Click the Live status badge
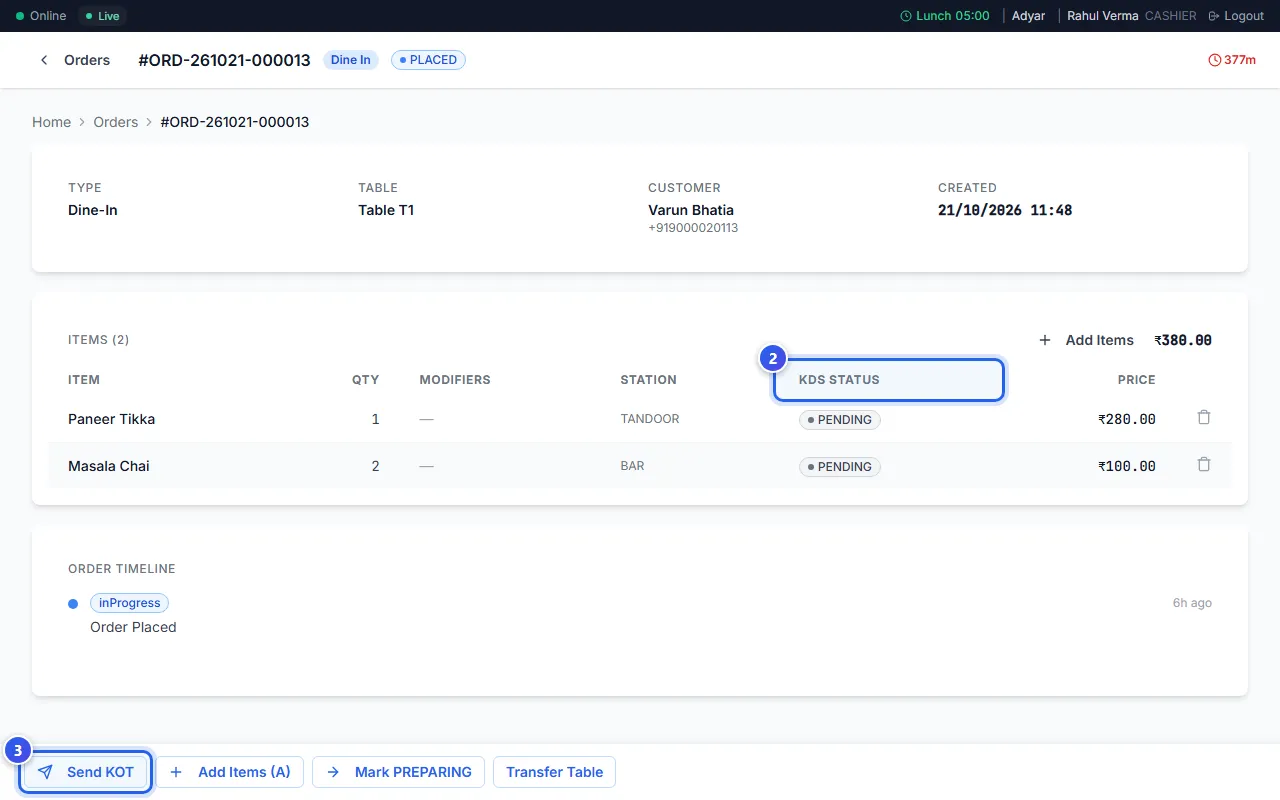Screen dimensions: 1280x800 coord(102,16)
